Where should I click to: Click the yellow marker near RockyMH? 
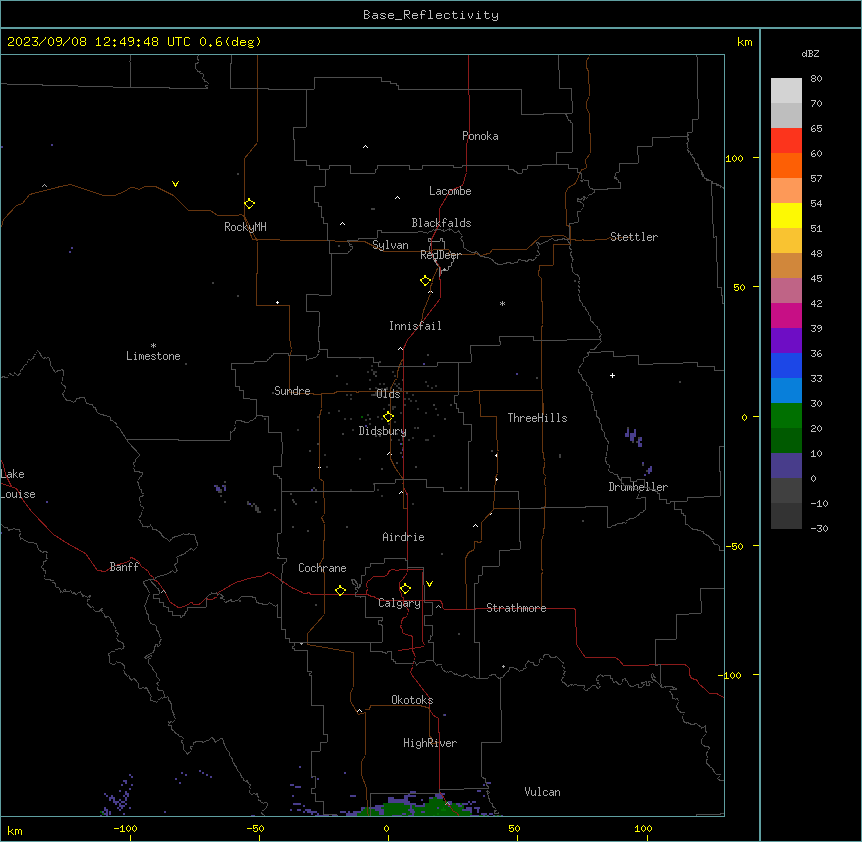tap(249, 203)
